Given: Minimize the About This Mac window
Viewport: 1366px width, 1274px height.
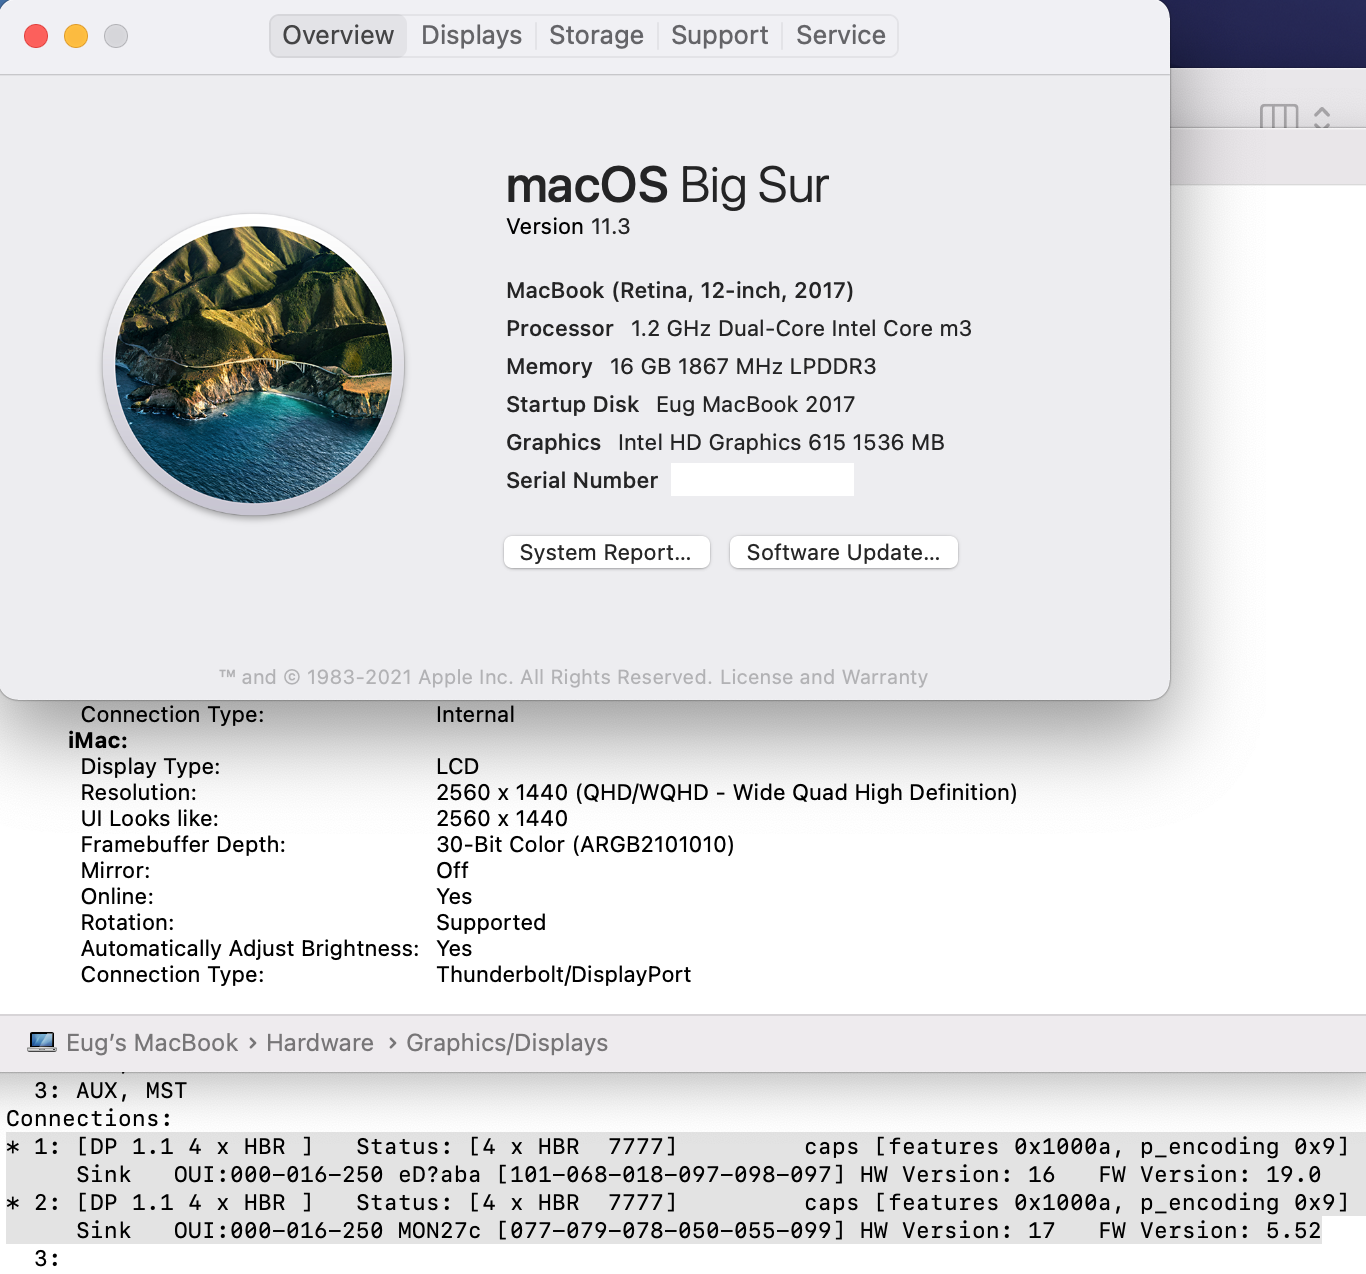Looking at the screenshot, I should click(76, 36).
